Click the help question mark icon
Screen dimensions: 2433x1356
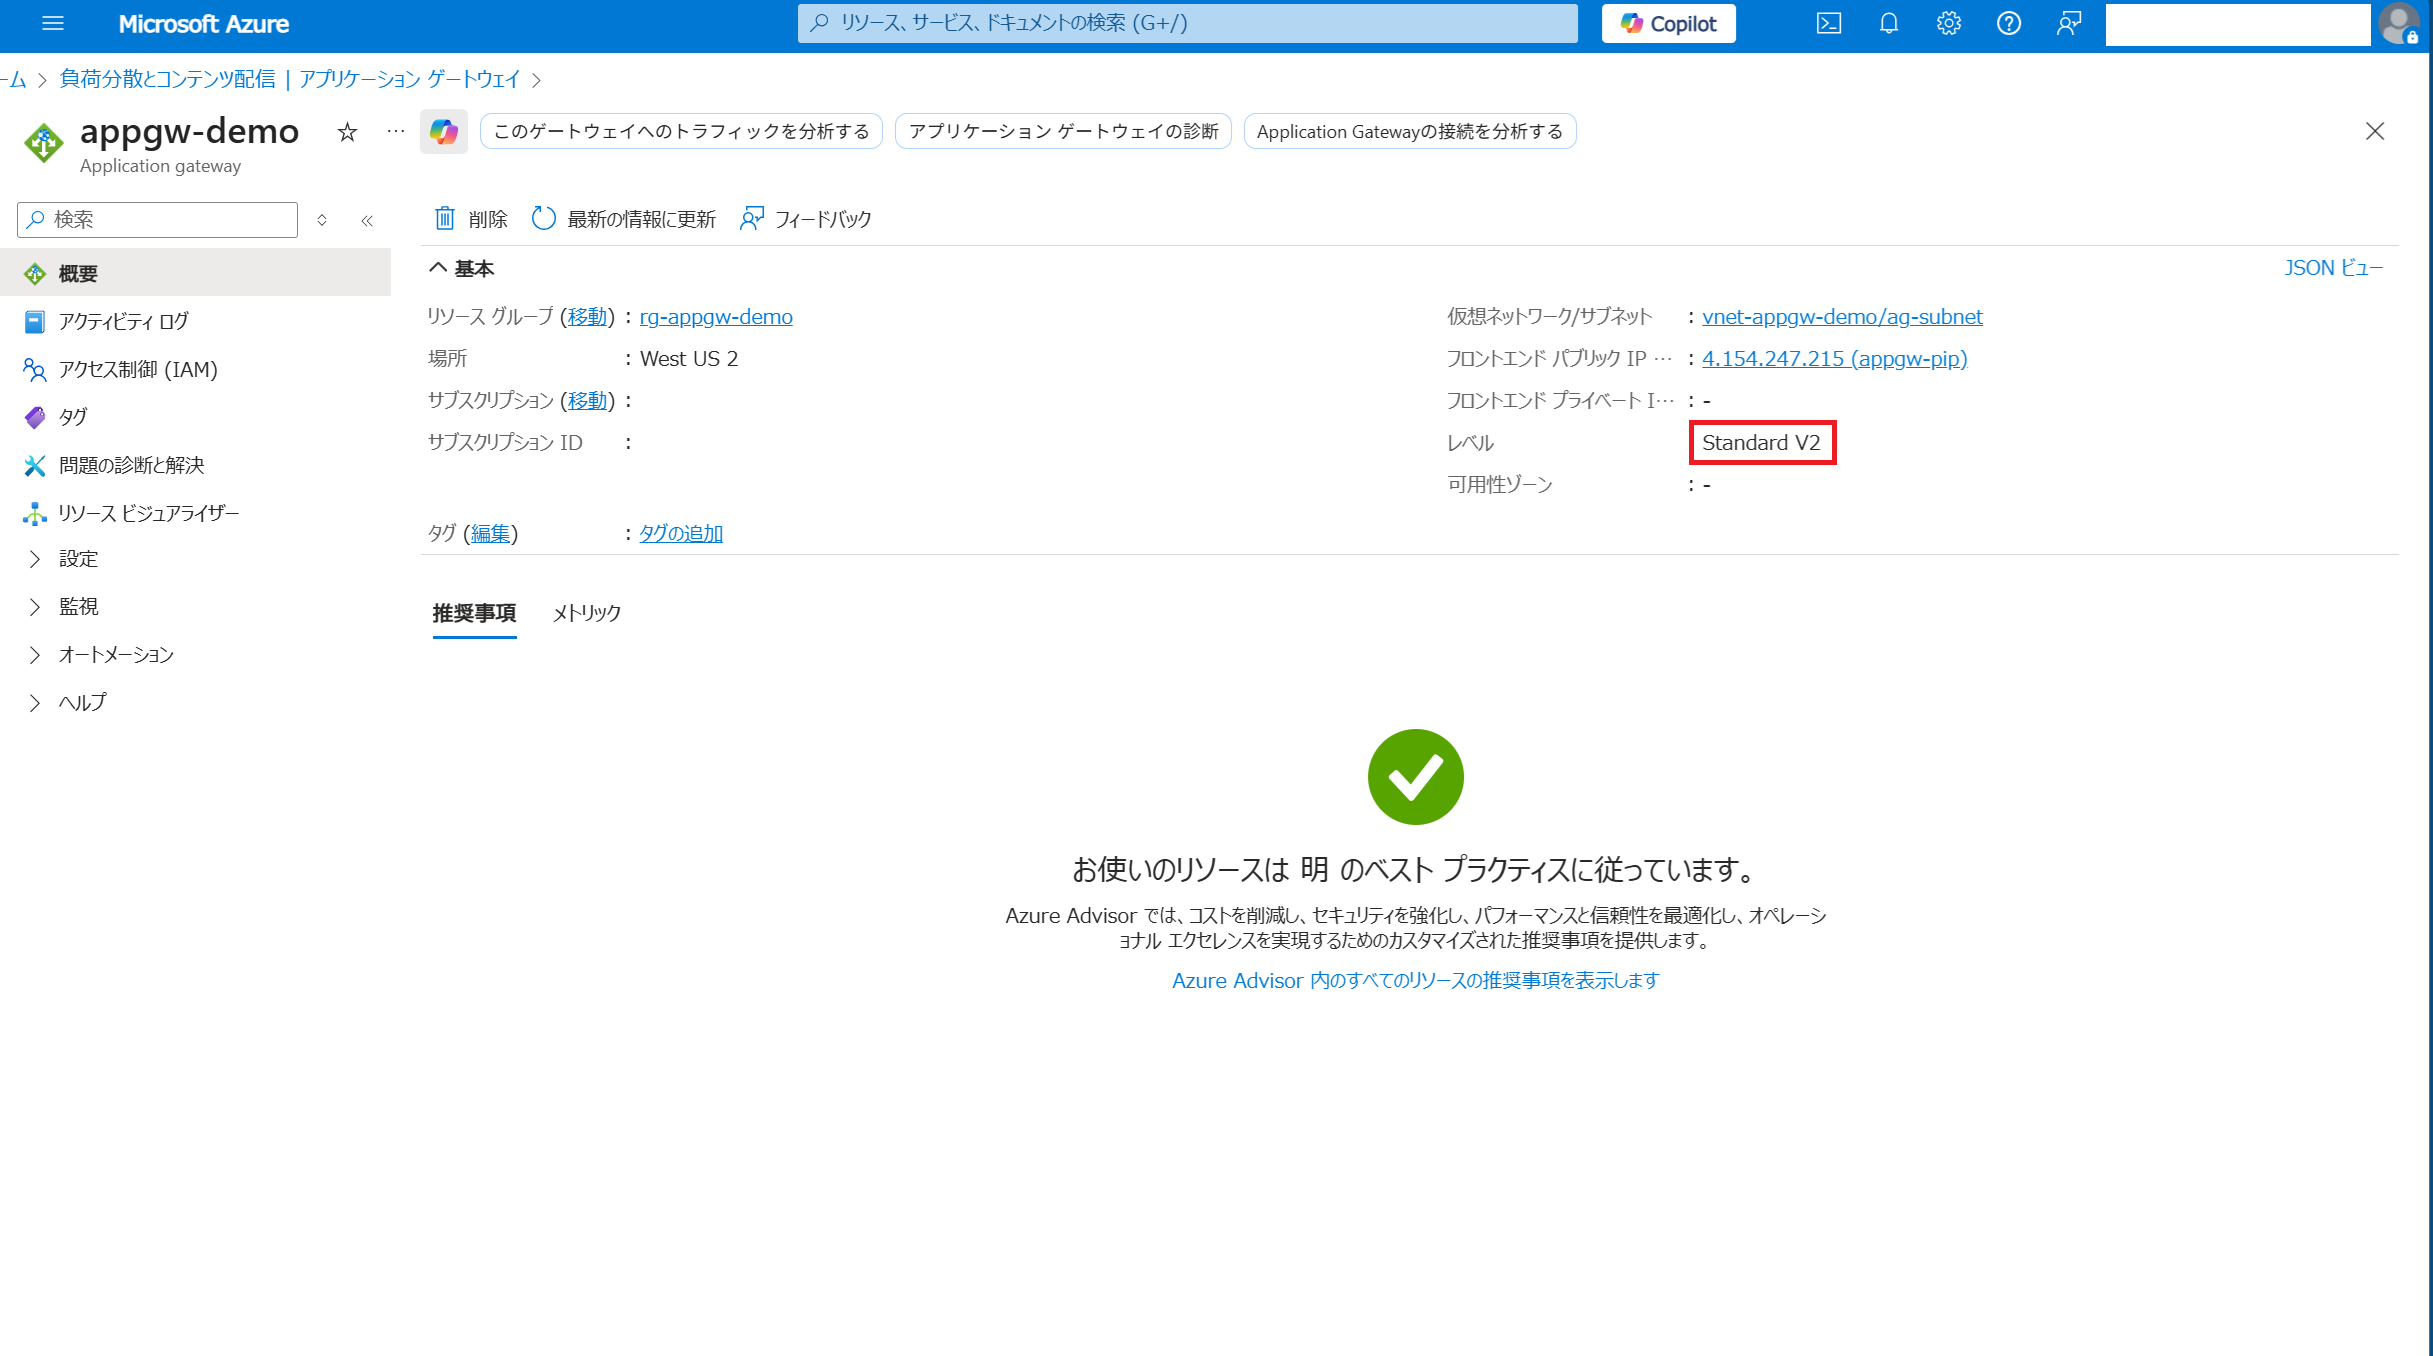point(2008,24)
